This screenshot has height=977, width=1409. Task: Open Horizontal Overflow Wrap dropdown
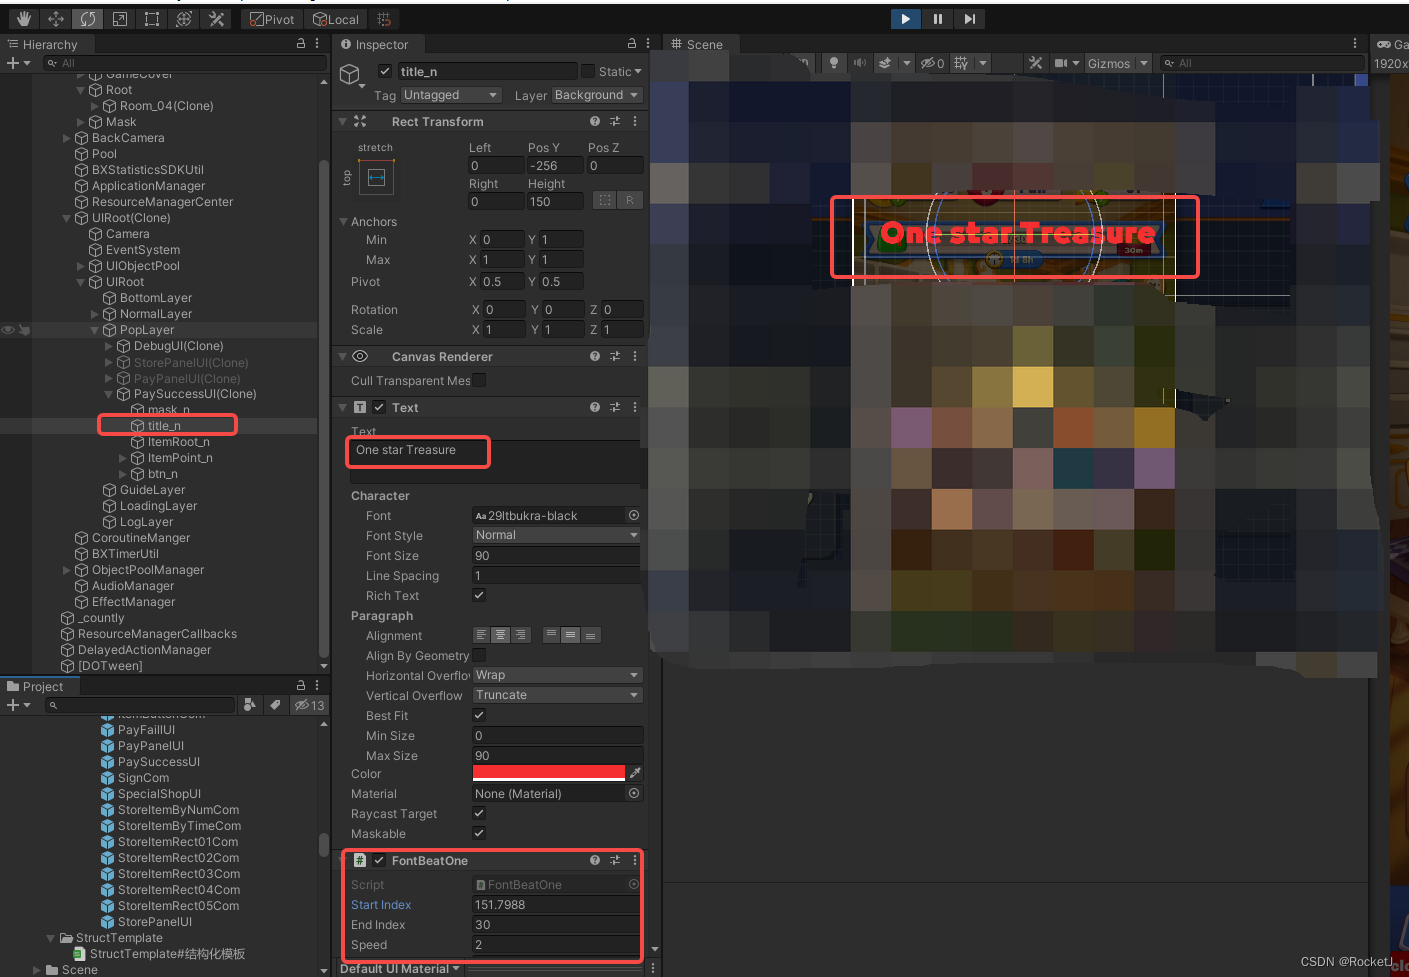click(556, 675)
